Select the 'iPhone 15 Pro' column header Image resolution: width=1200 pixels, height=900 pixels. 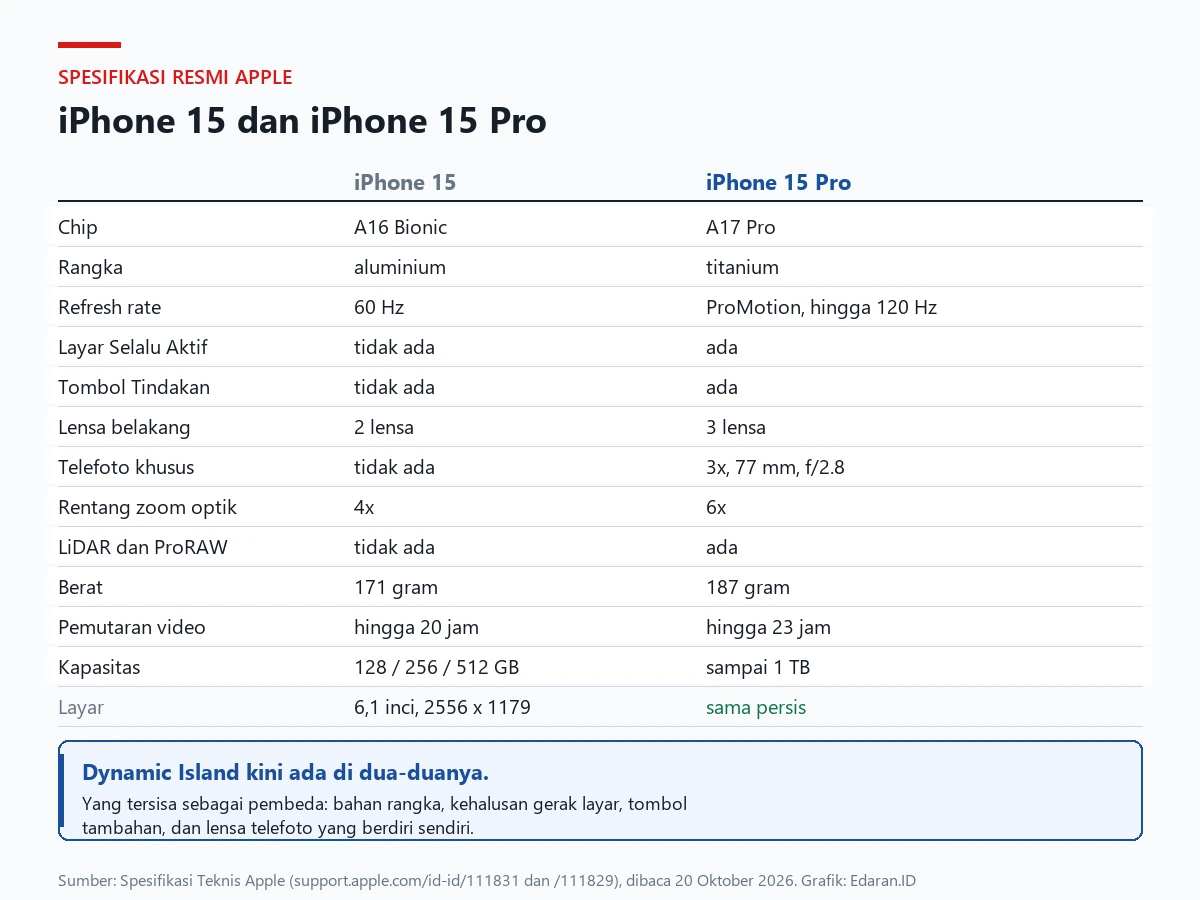[x=778, y=182]
